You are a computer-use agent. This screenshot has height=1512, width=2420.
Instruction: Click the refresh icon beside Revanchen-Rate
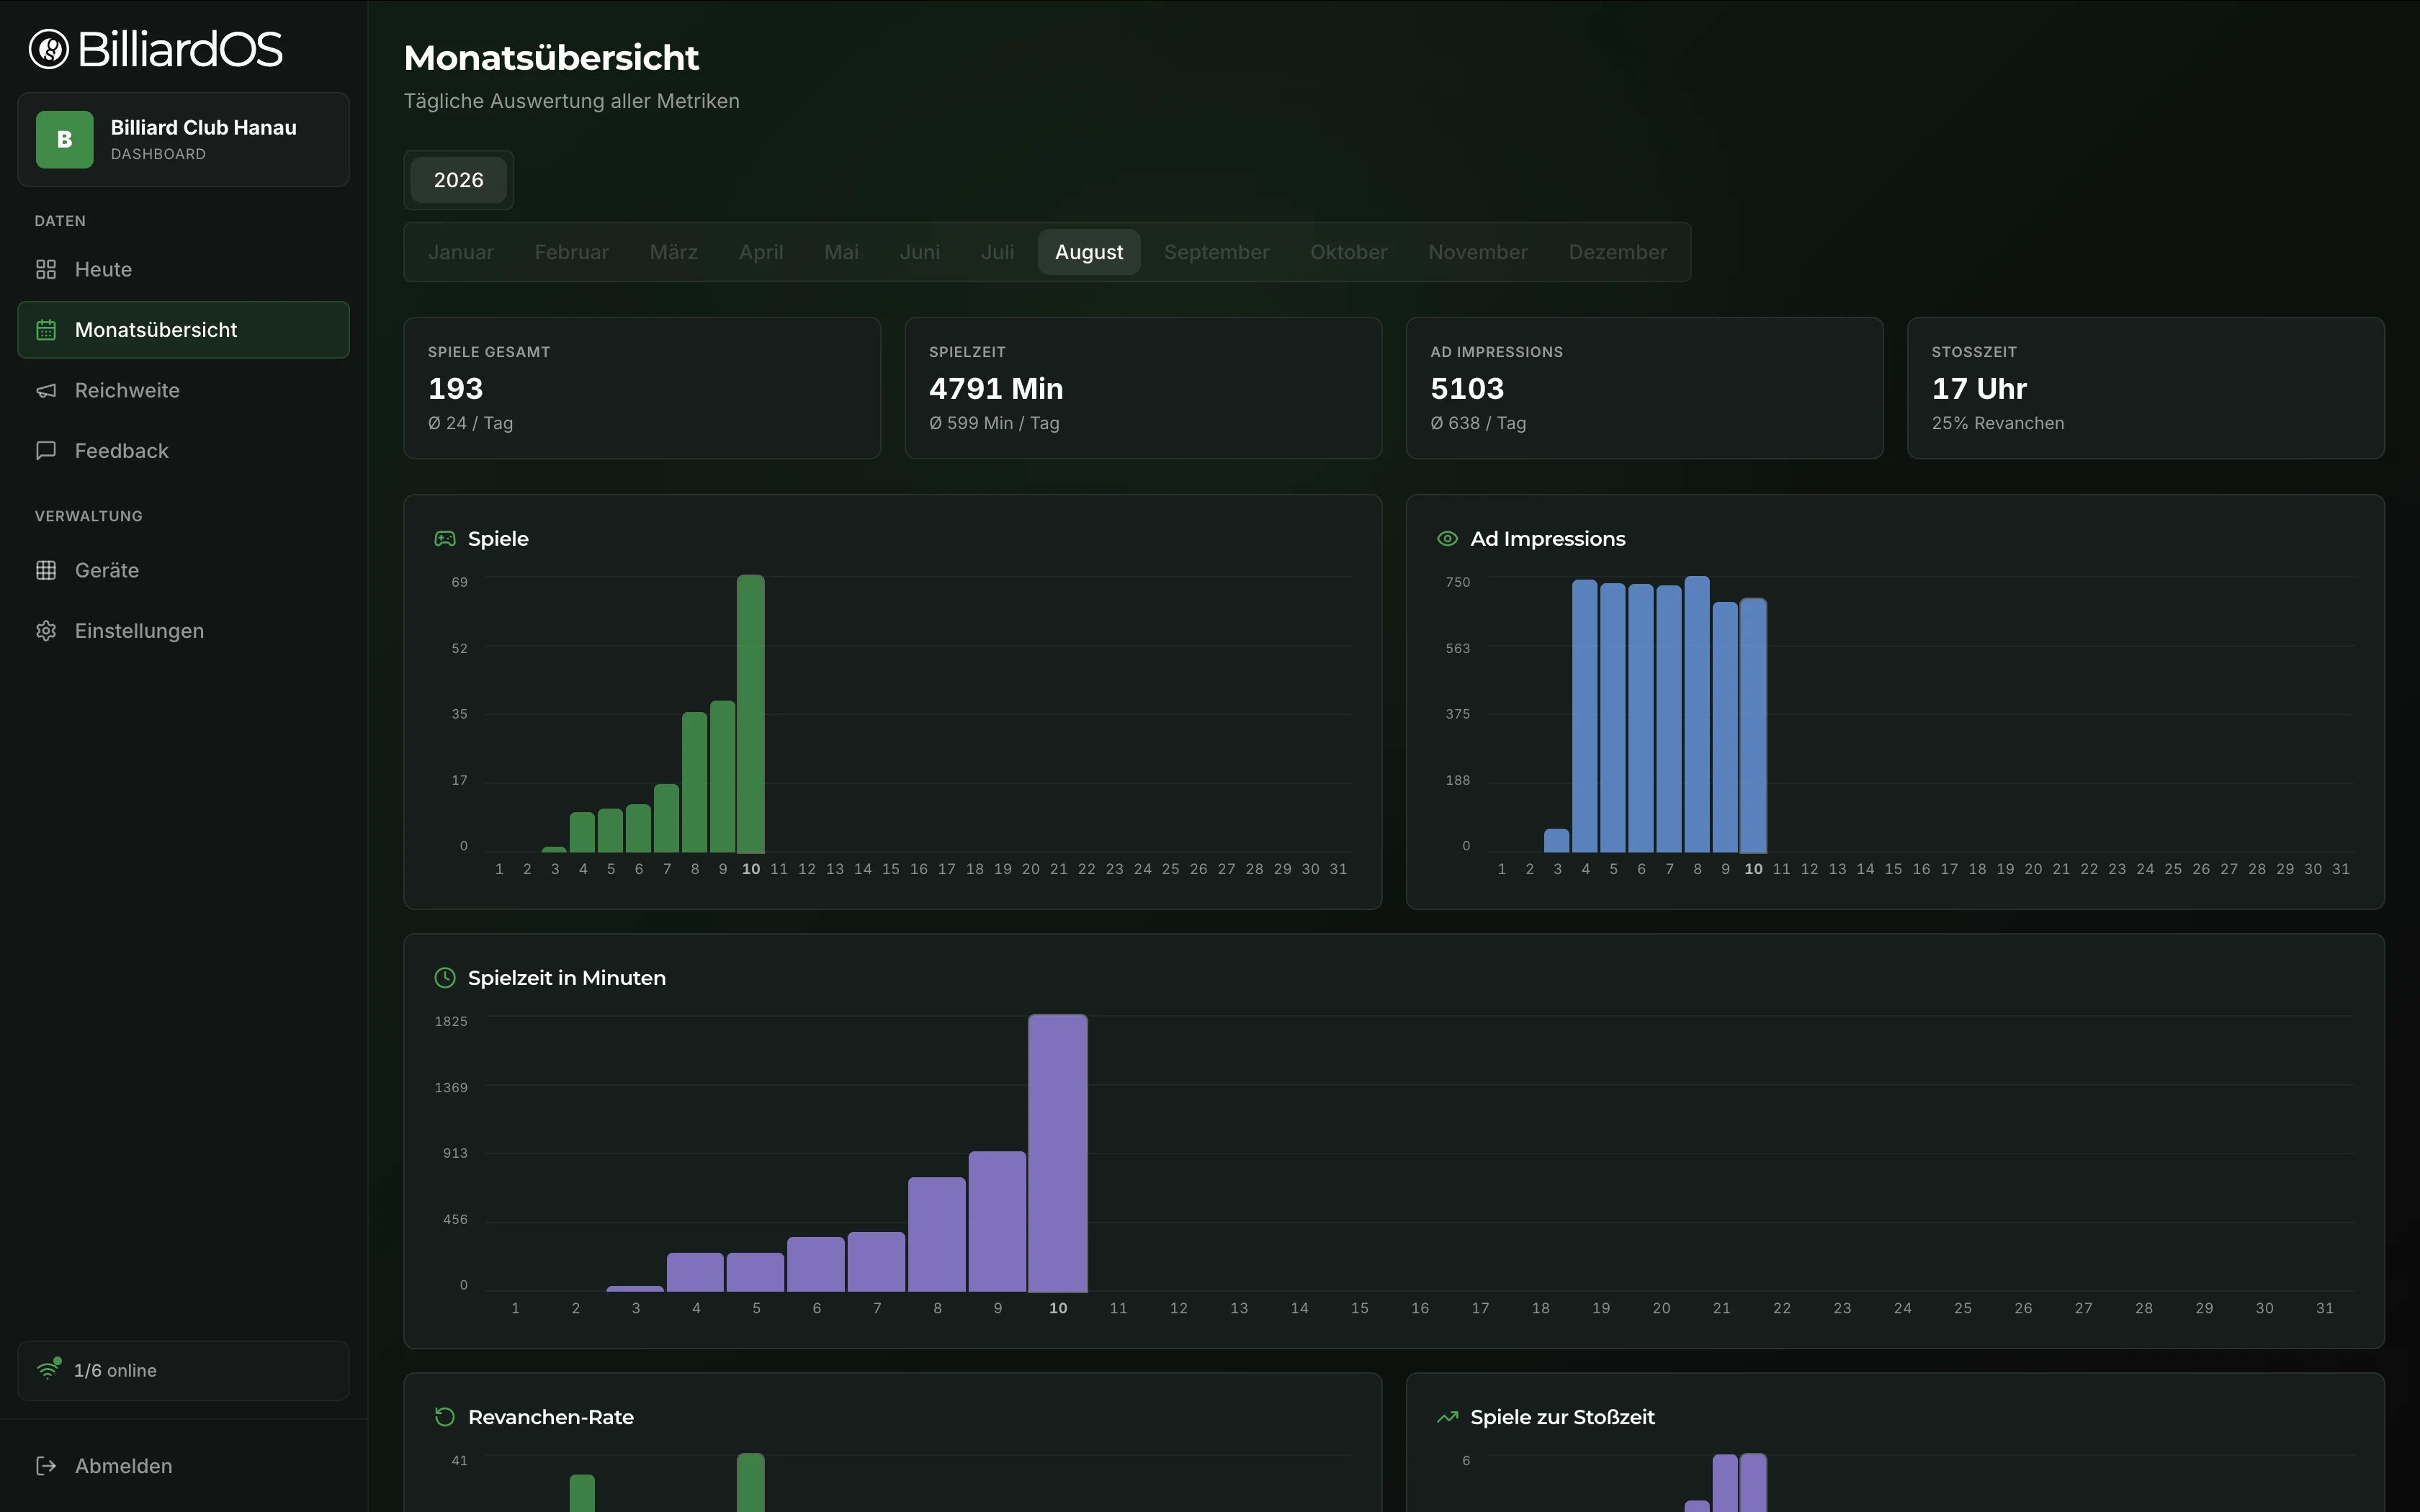pos(445,1417)
